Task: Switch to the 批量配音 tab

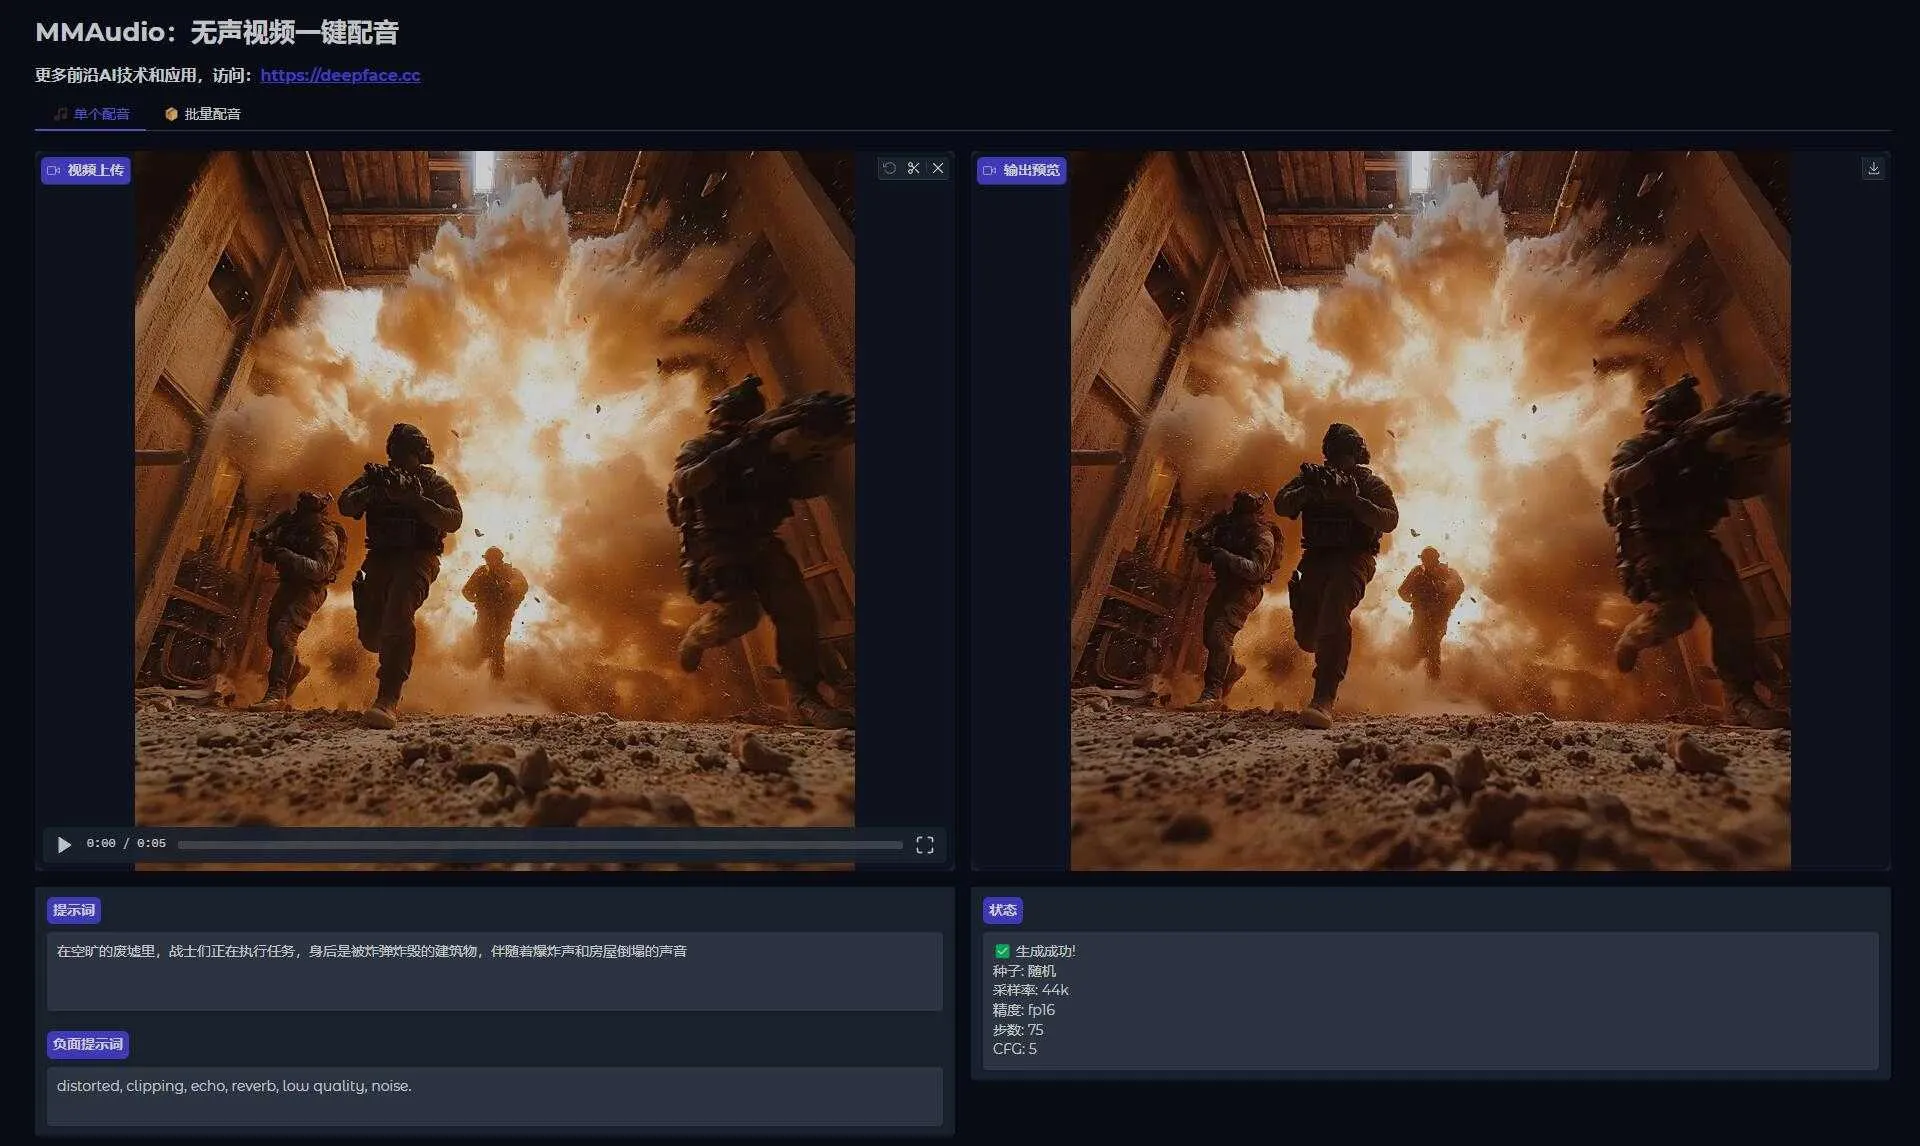Action: click(x=203, y=114)
